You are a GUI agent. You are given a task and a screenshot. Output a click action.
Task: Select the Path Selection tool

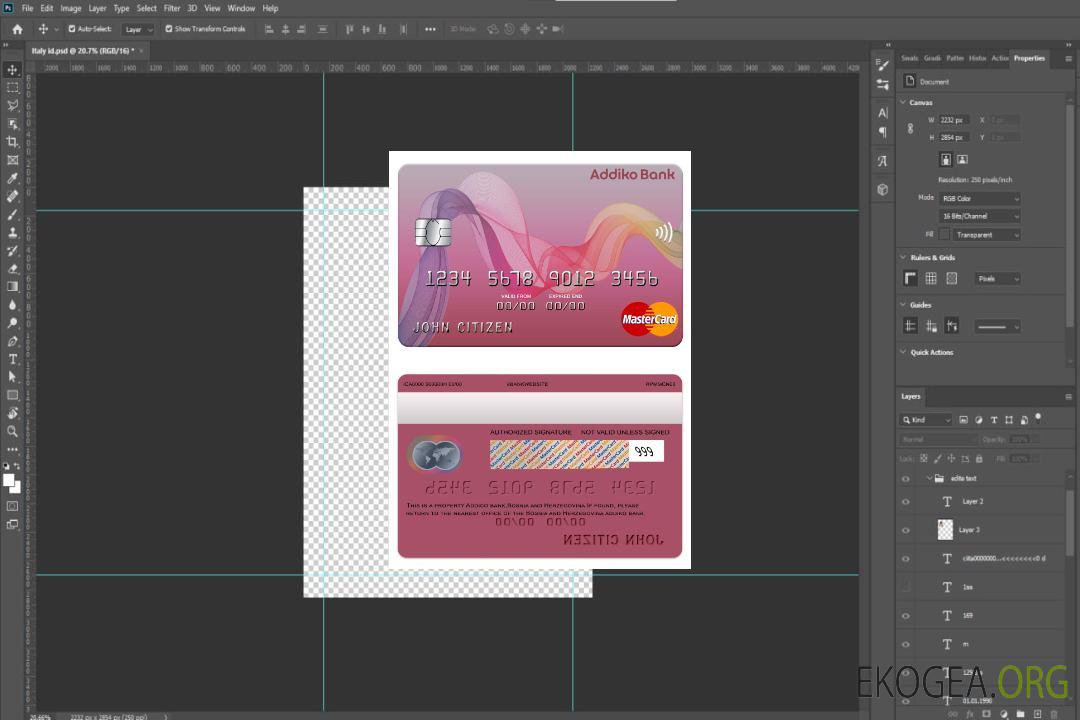pyautogui.click(x=12, y=377)
